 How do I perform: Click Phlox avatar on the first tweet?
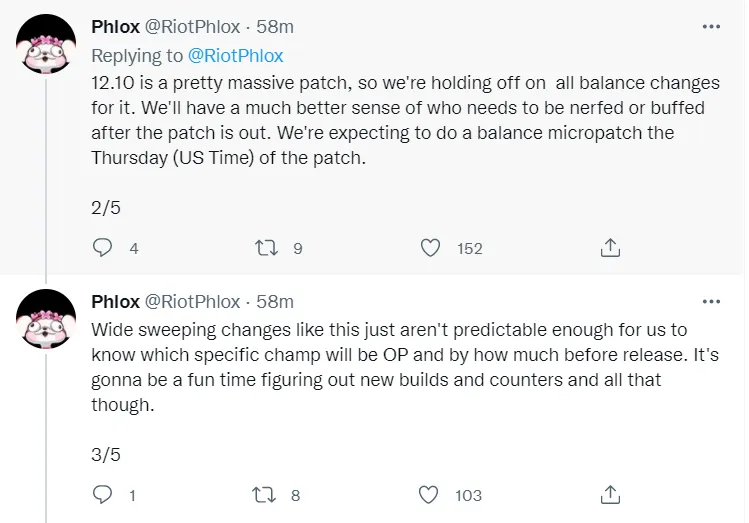(49, 45)
